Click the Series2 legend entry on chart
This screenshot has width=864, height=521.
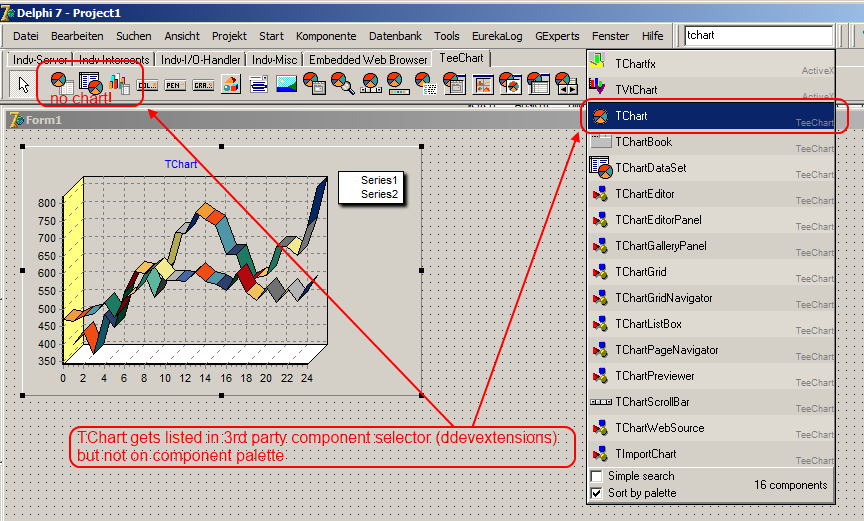[x=379, y=194]
